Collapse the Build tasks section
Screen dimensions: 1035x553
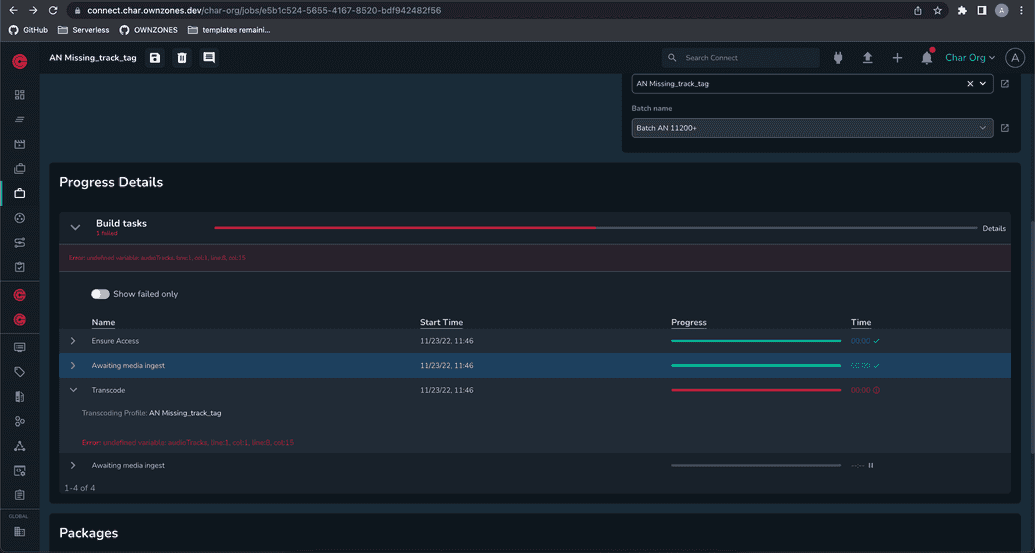(75, 228)
